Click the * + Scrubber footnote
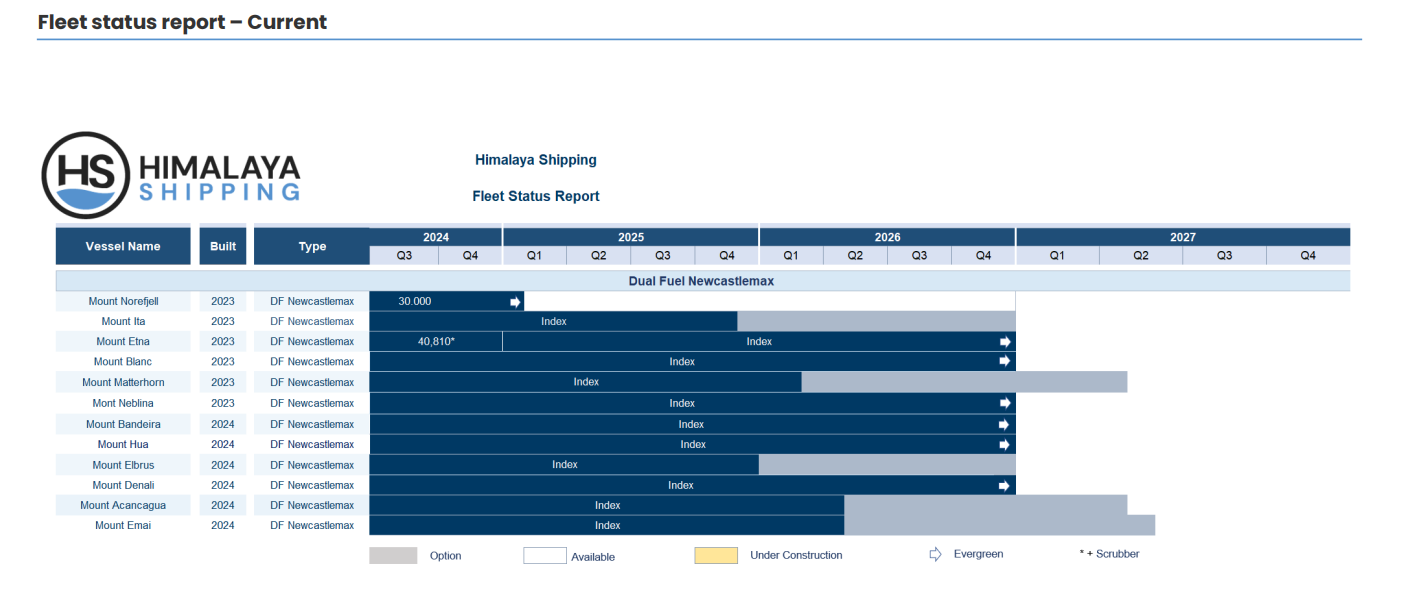The height and width of the screenshot is (610, 1403). pyautogui.click(x=1109, y=554)
